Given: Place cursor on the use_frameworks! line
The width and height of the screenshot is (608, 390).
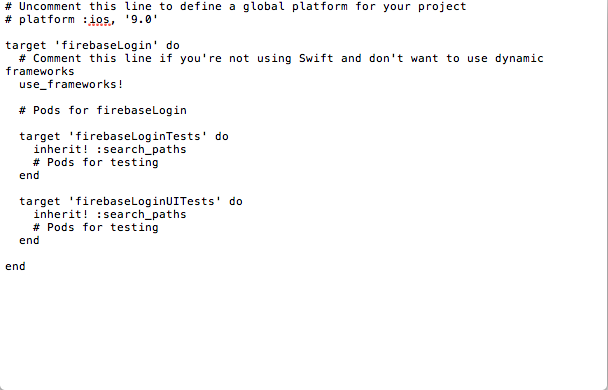Looking at the screenshot, I should (71, 85).
